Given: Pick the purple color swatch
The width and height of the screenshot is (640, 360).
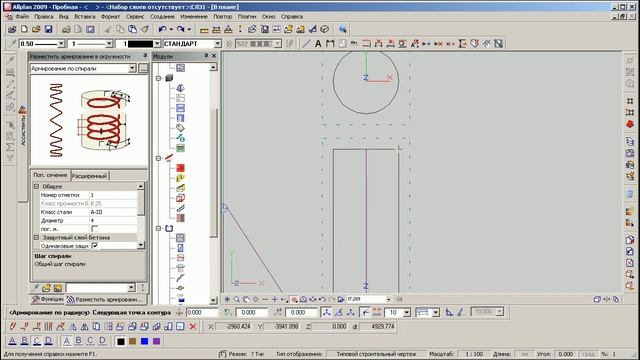Looking at the screenshot, I should [157, 341].
